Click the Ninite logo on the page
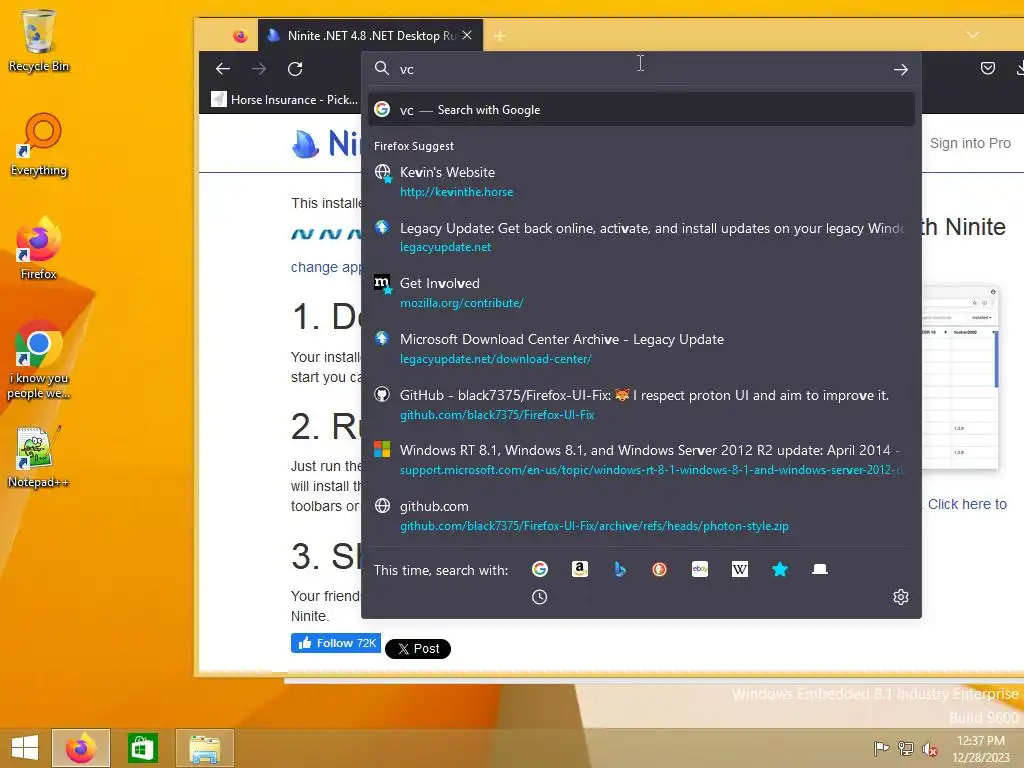 (325, 143)
